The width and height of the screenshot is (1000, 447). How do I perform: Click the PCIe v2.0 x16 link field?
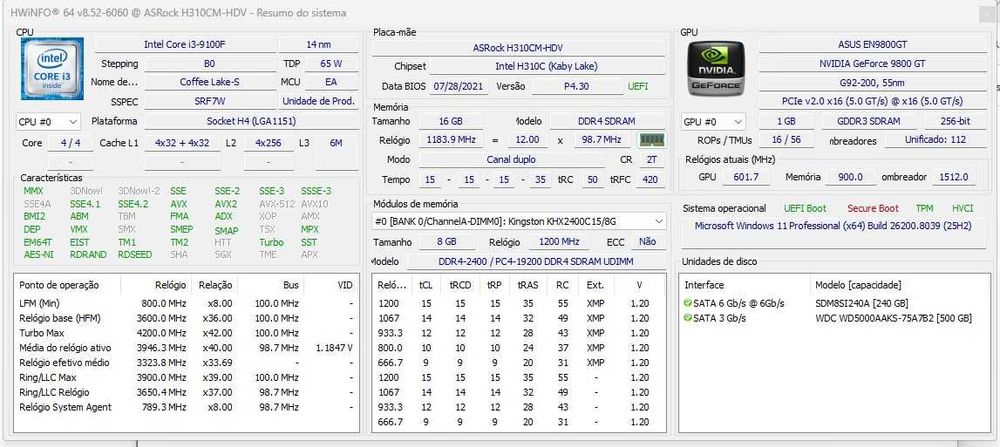pyautogui.click(x=872, y=101)
